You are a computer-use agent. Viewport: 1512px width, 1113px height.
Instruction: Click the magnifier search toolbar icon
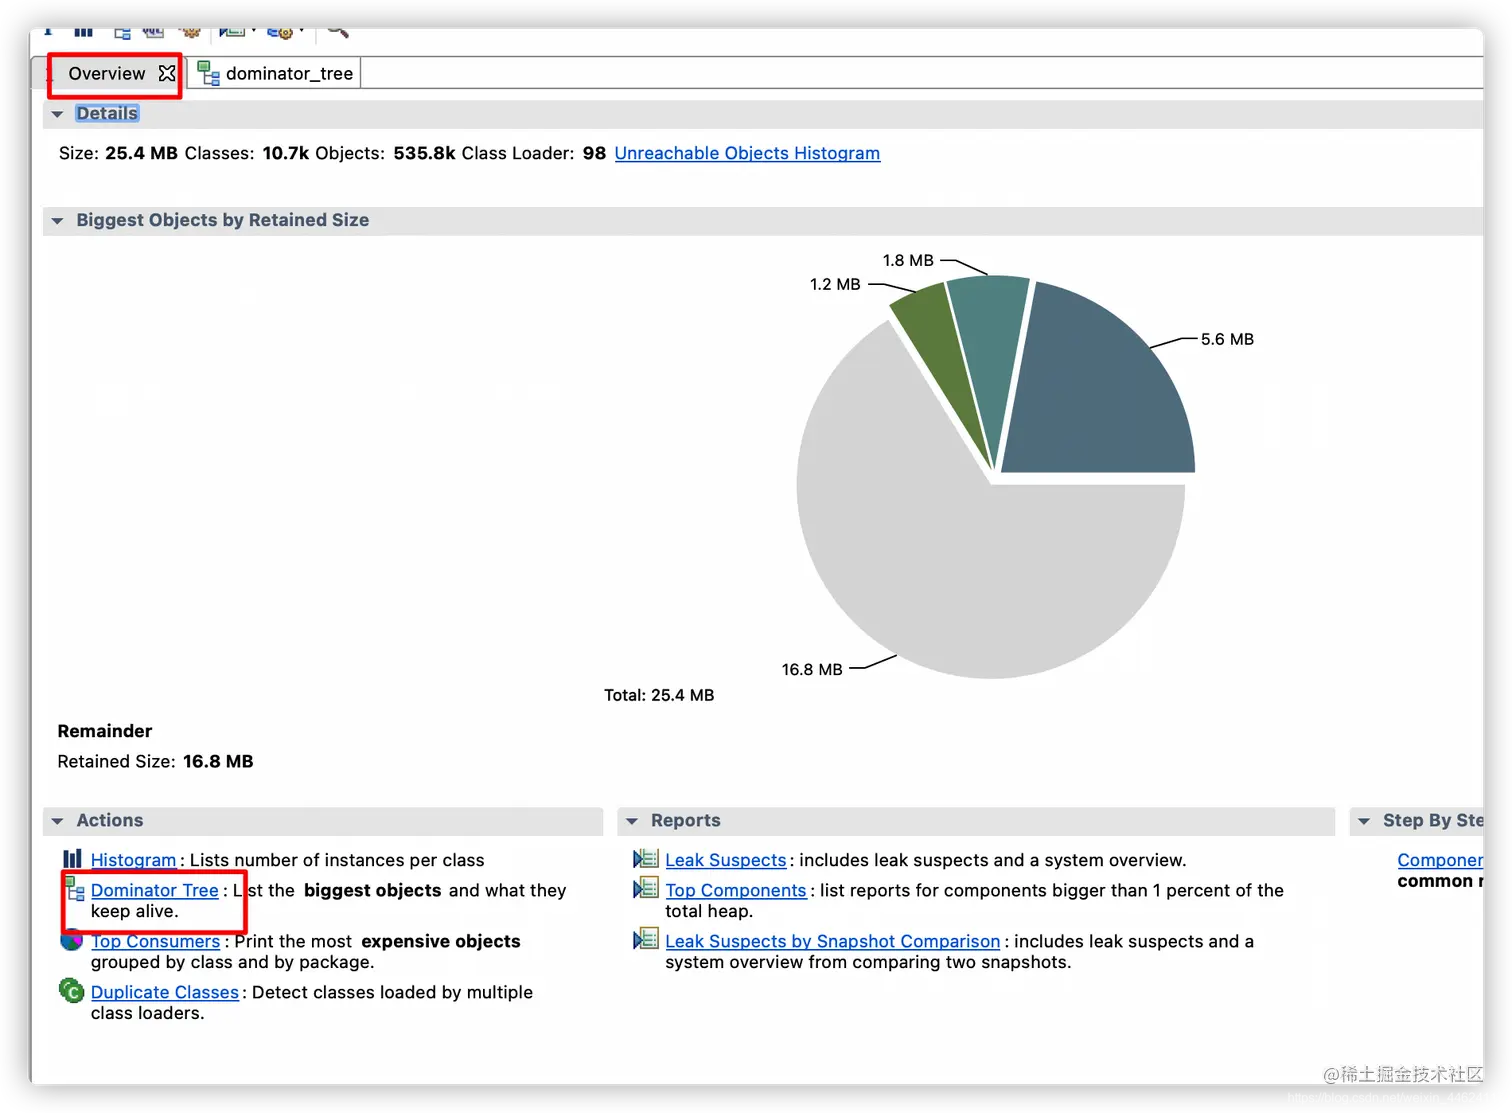[338, 32]
